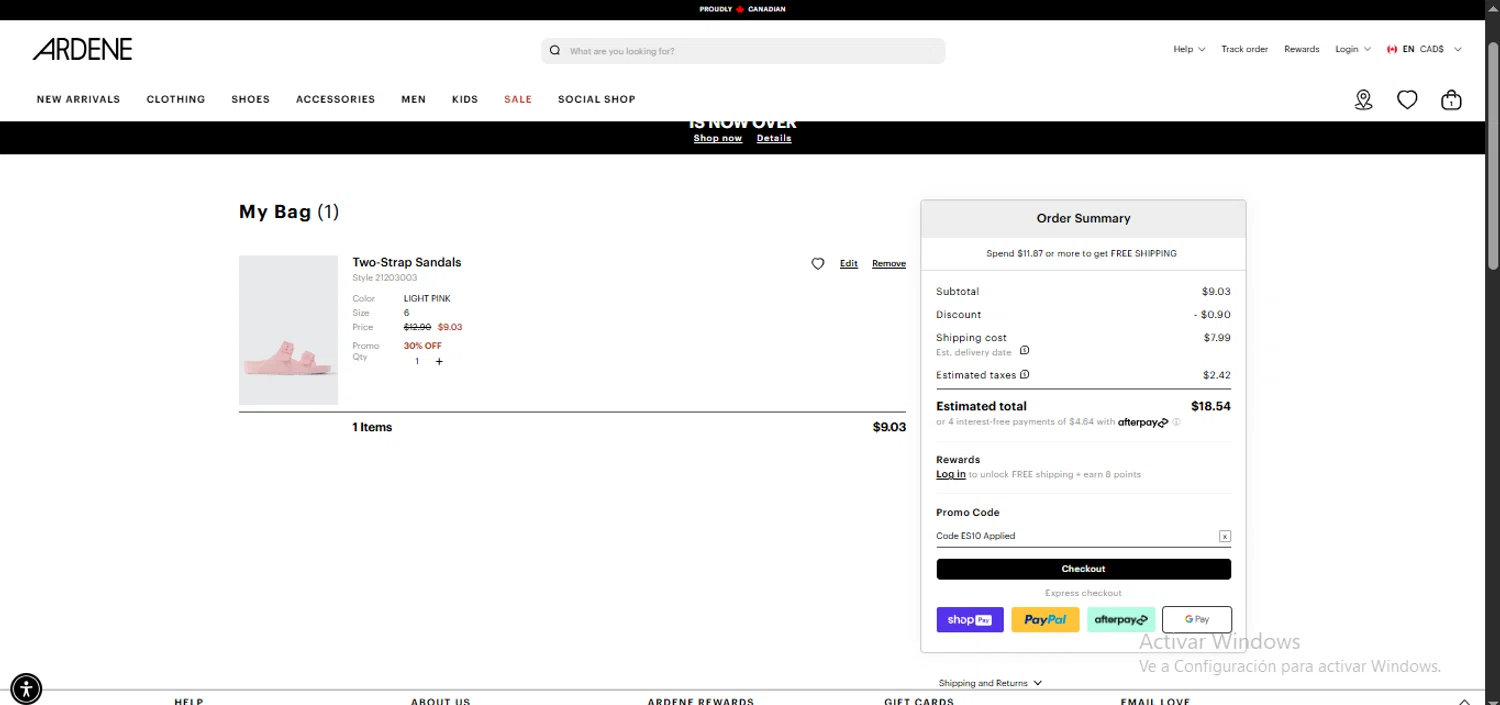Open the Sale menu
Viewport: 1500px width, 705px height.
coord(518,99)
